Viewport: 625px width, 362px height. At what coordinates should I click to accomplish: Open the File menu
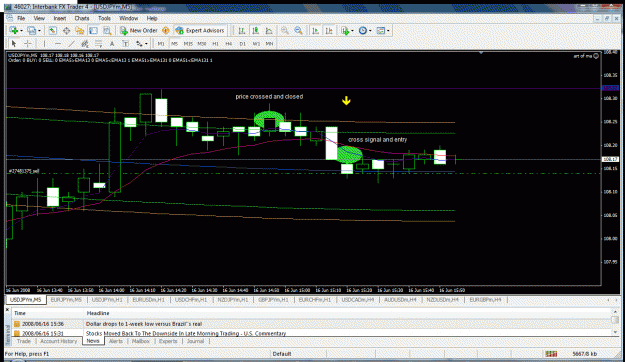[21, 18]
